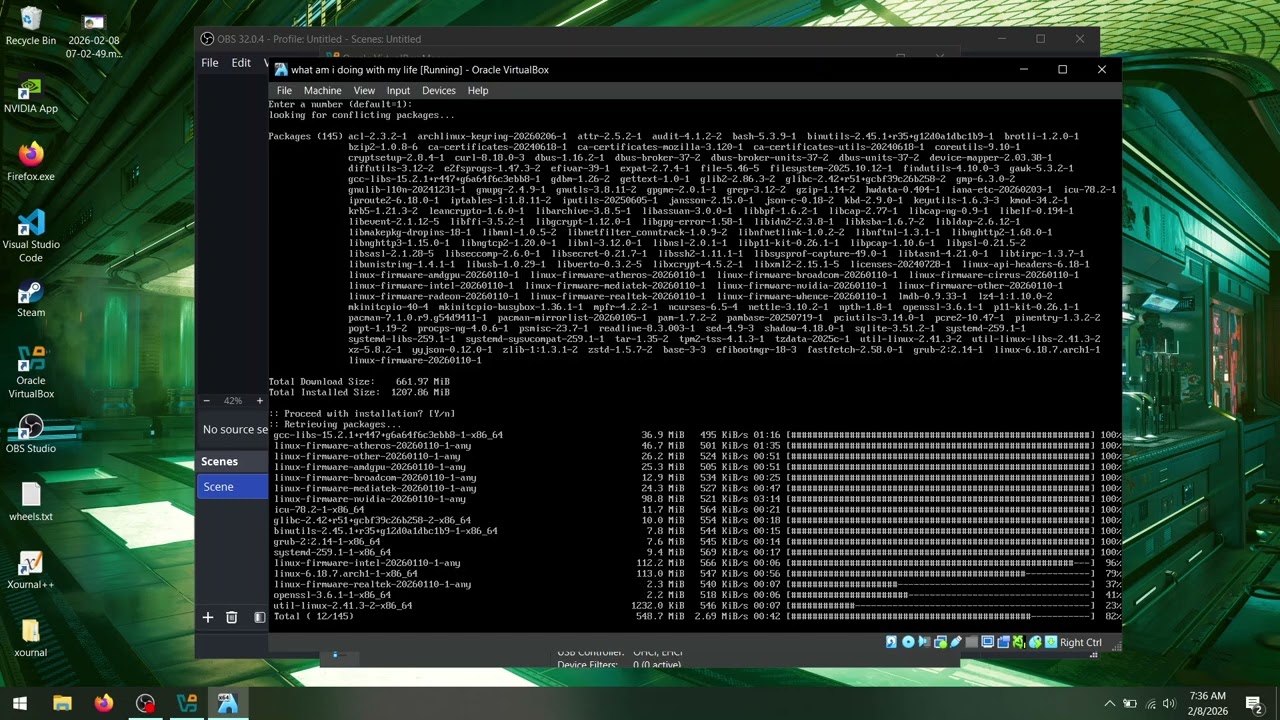The image size is (1280, 720).
Task: Open VirtualBox Devices menu
Action: [x=438, y=91]
